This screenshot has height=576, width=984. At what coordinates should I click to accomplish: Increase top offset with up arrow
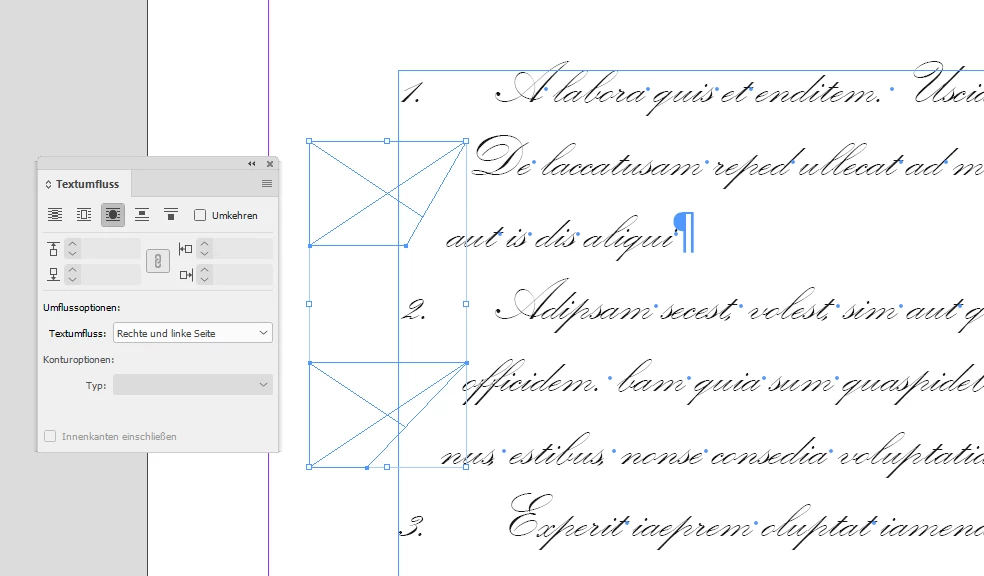click(72, 244)
